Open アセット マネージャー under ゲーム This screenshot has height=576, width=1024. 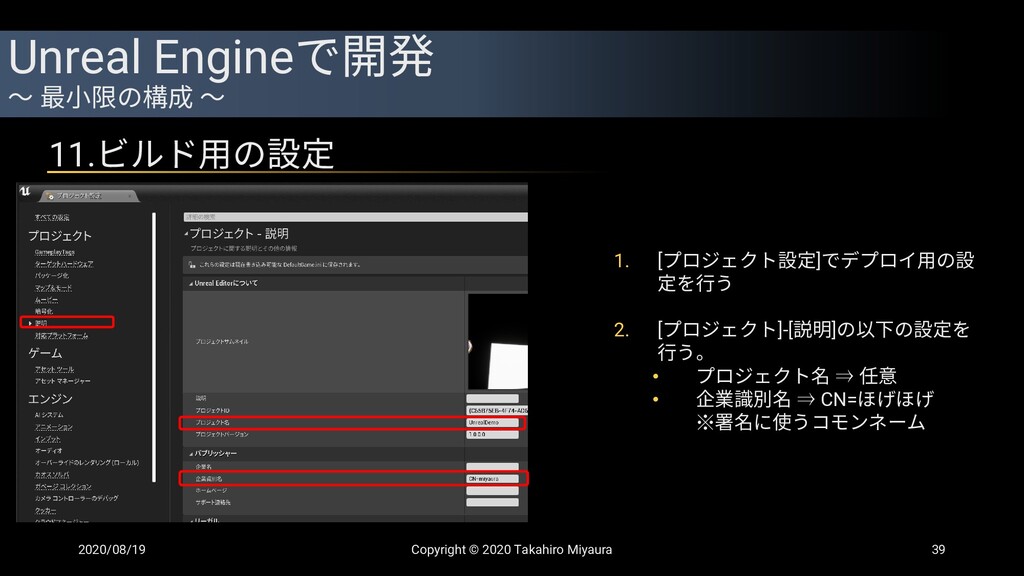63,381
